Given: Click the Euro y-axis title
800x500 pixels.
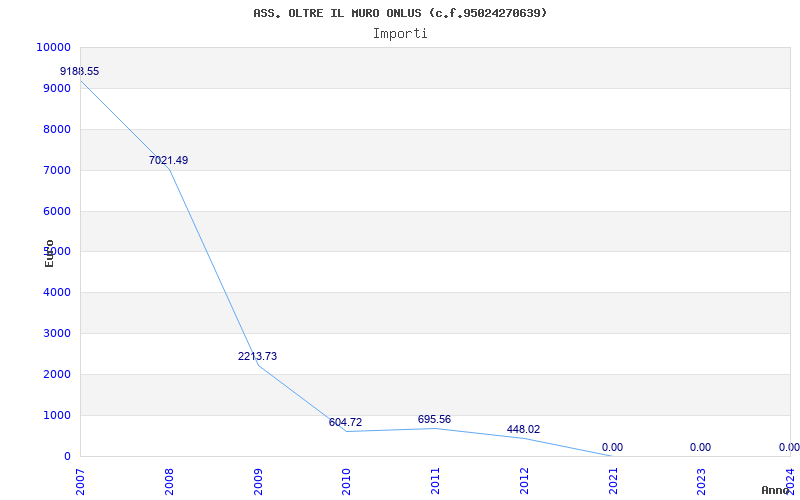Looking at the screenshot, I should tap(49, 253).
